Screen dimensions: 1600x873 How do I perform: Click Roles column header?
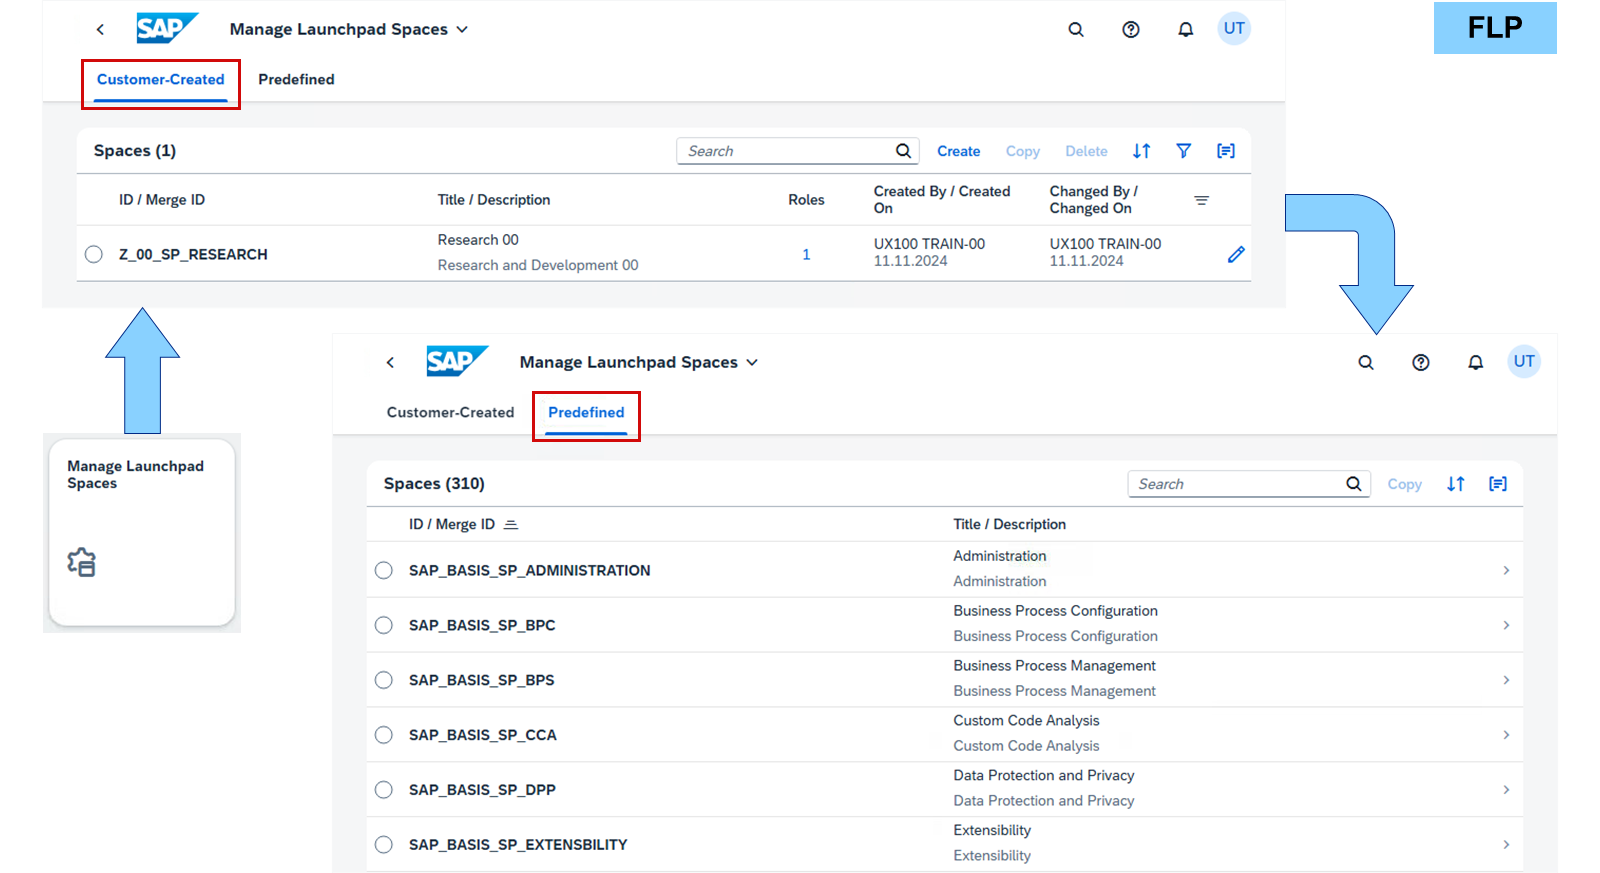tap(806, 200)
